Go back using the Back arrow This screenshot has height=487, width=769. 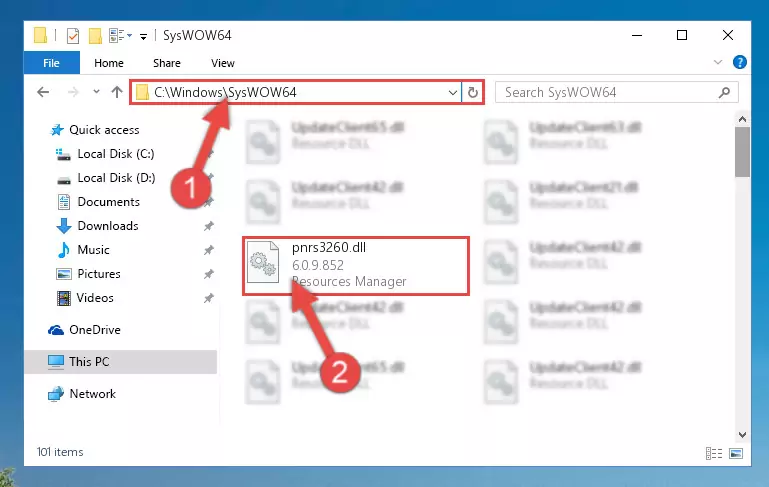[x=43, y=92]
